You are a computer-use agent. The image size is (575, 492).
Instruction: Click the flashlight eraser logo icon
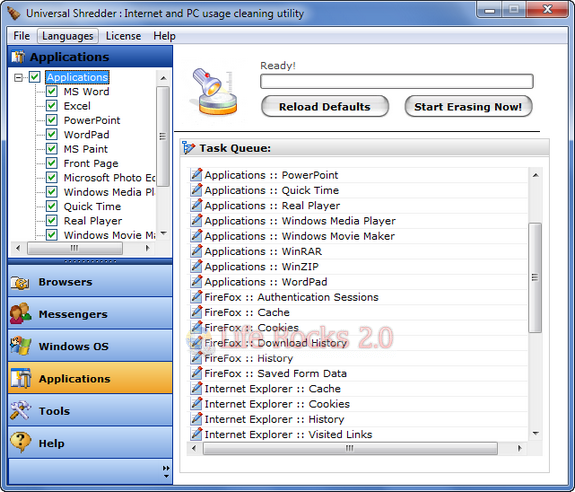coord(215,92)
